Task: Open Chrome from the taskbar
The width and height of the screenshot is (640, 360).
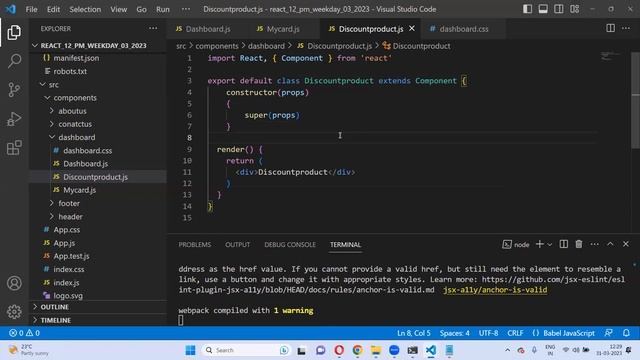Action: tap(358, 350)
